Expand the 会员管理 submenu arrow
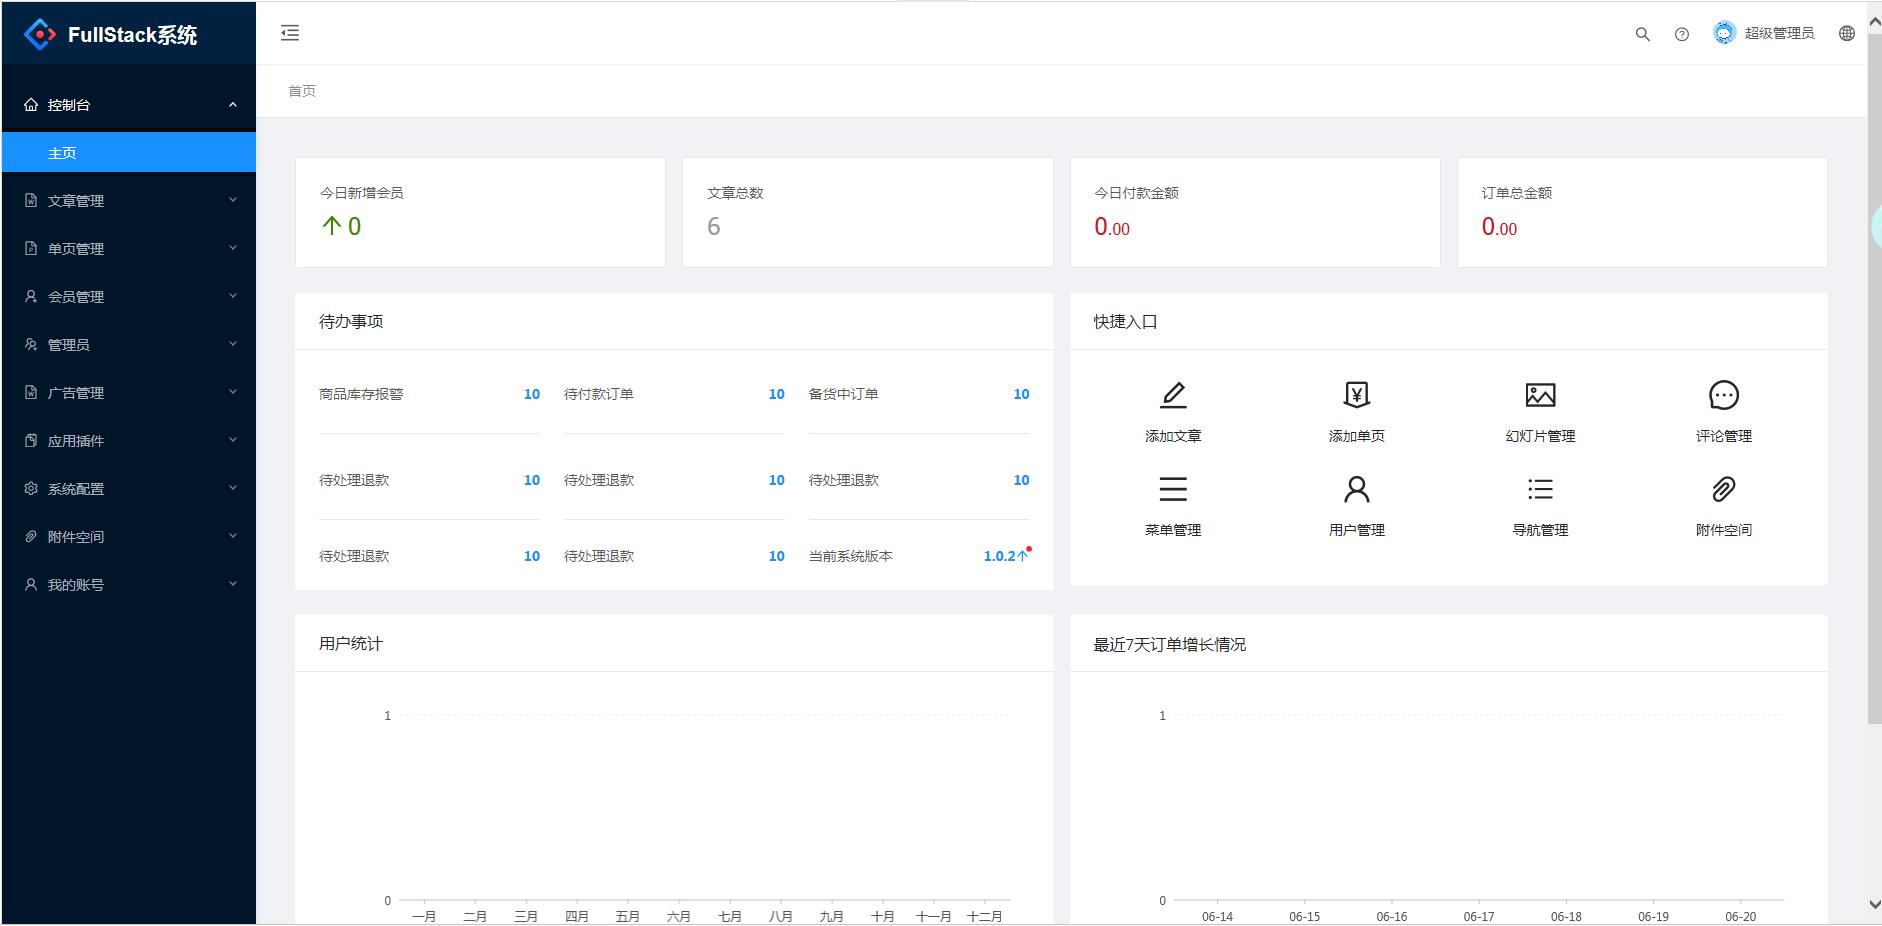1882x926 pixels. pos(233,296)
